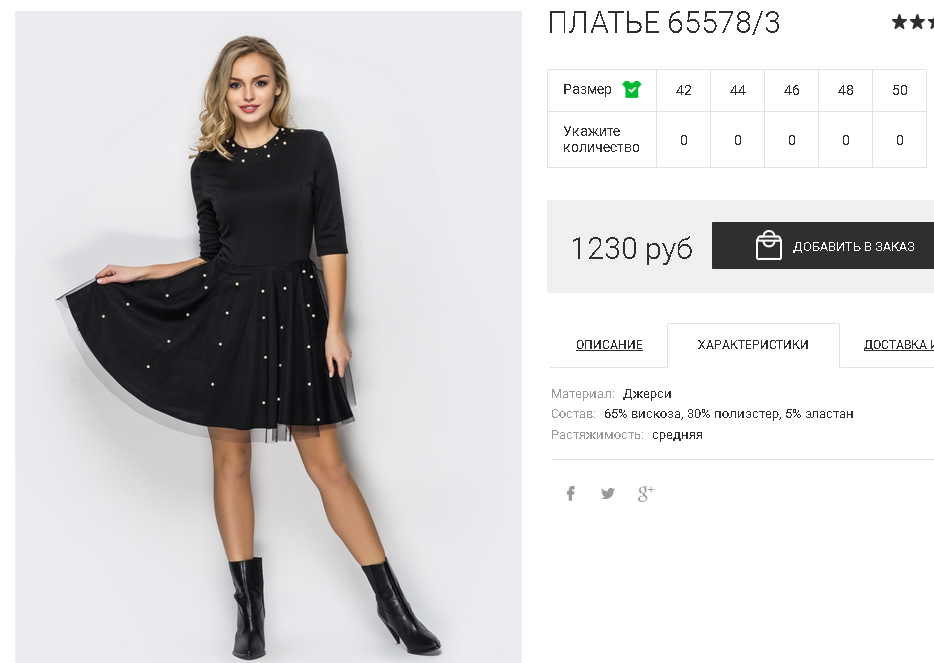Rate product with second star
The height and width of the screenshot is (663, 934).
coord(917,23)
